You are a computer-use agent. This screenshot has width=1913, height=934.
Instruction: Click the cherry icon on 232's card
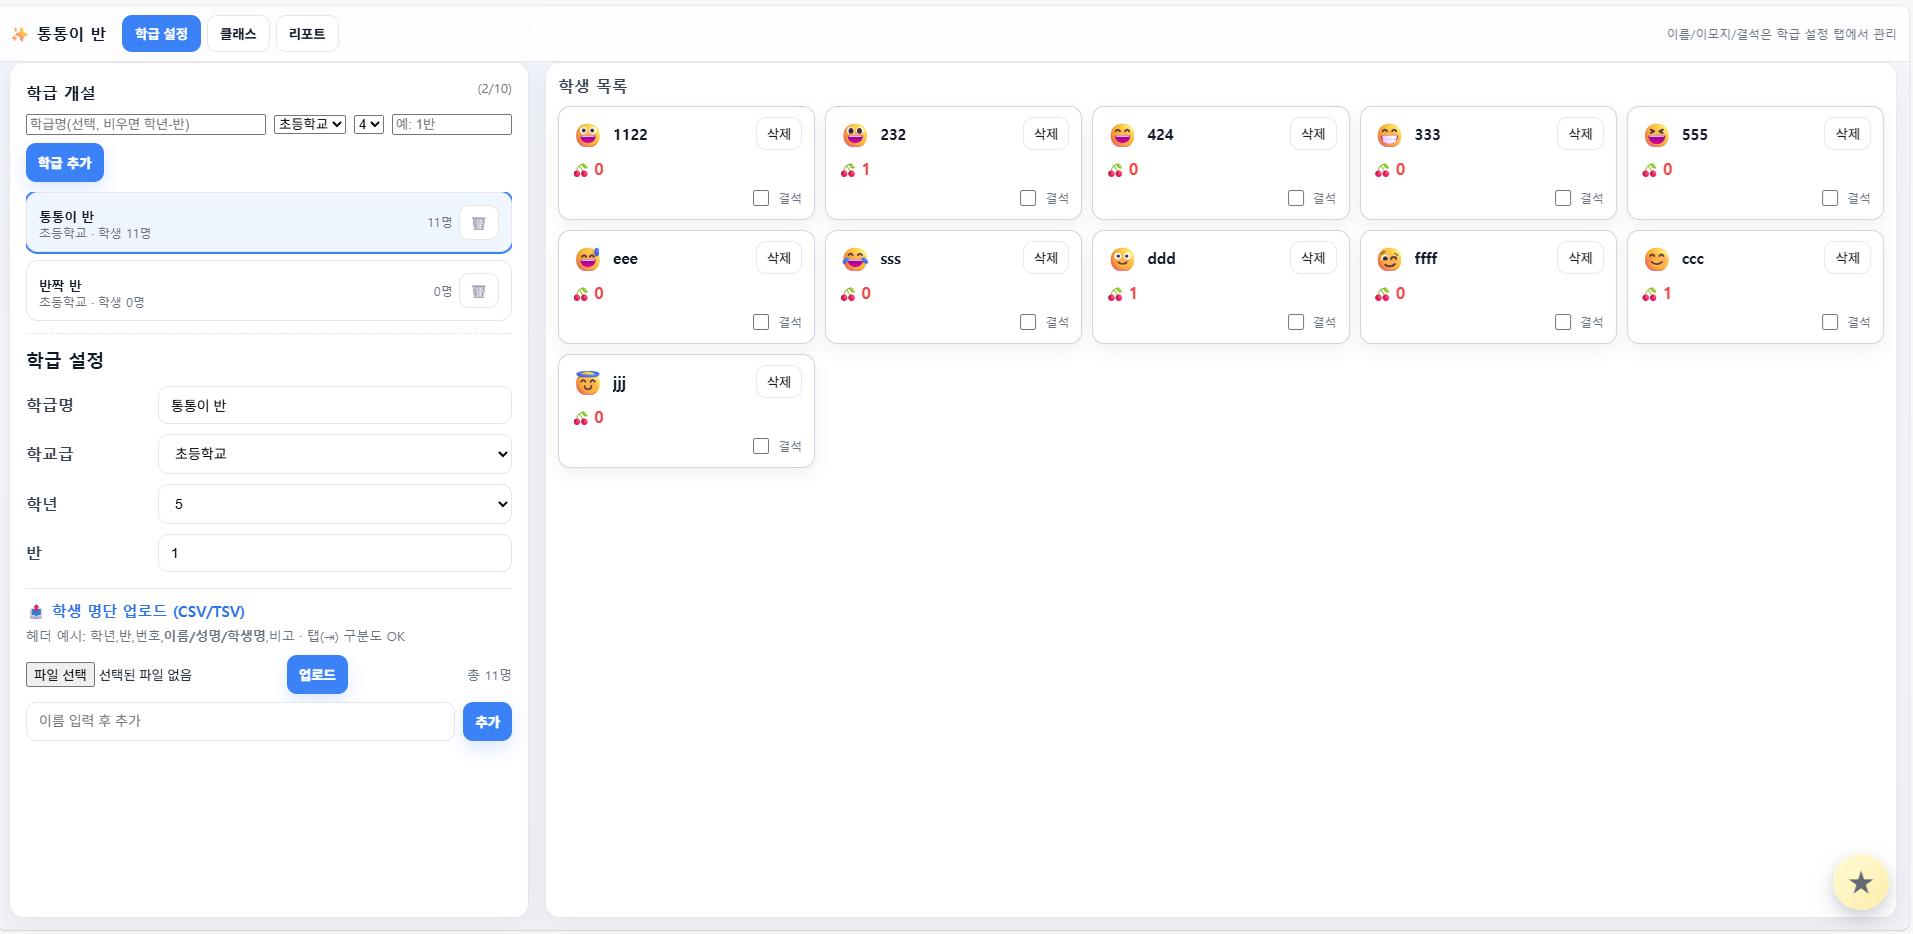pos(848,170)
